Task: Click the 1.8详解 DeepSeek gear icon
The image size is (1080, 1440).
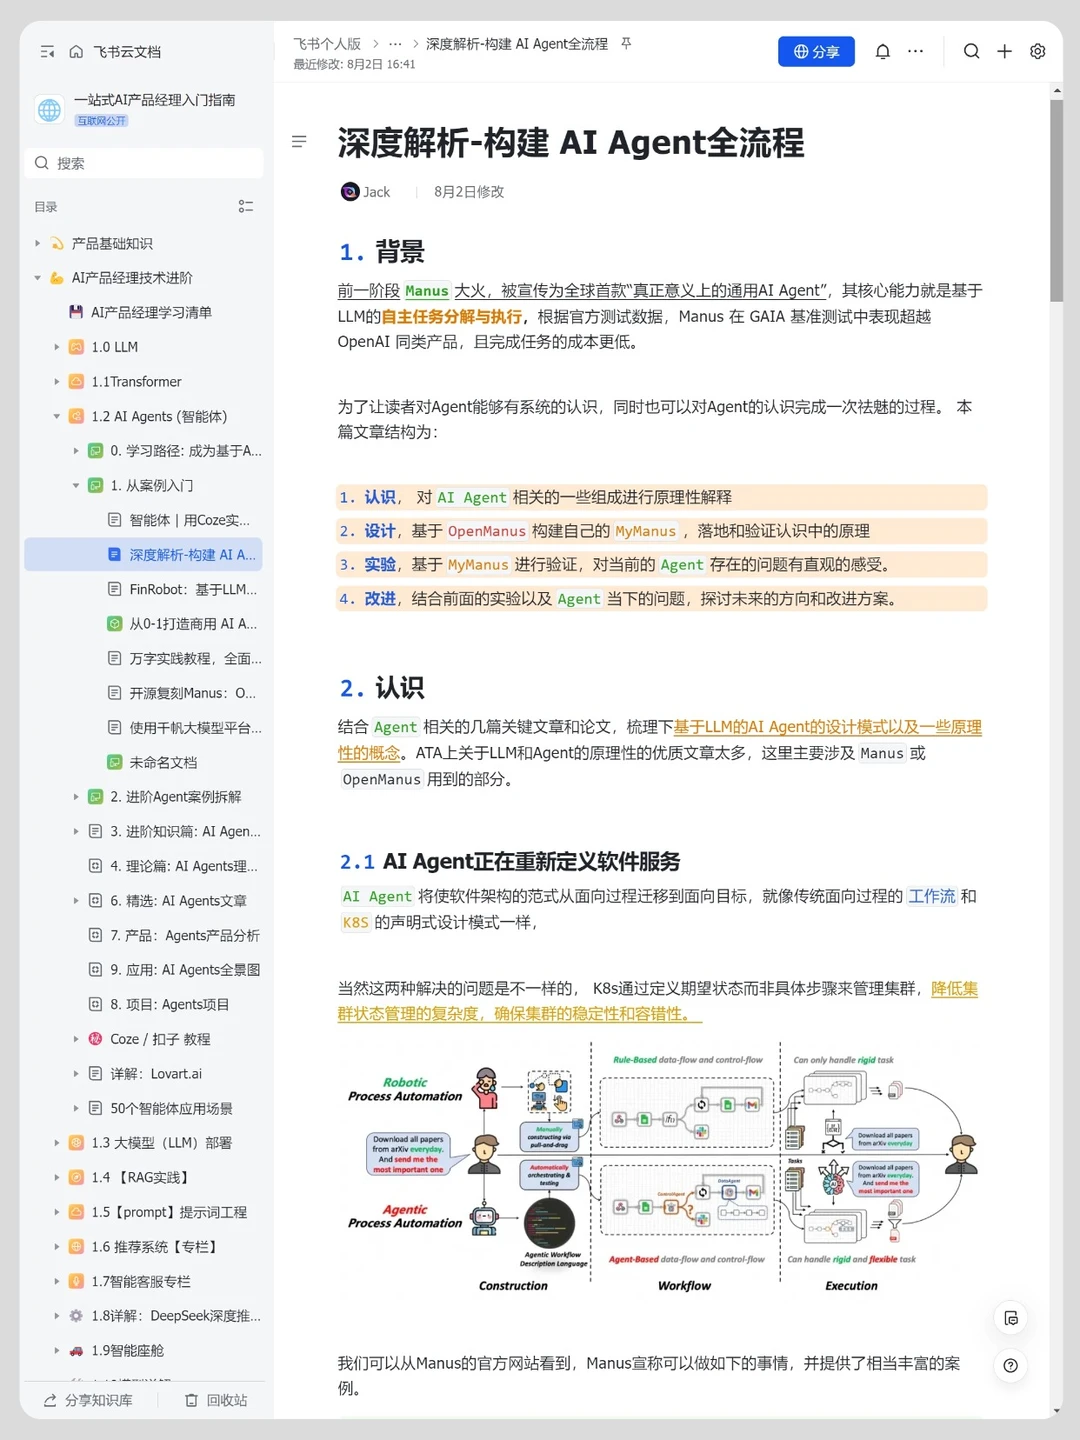Action: coord(76,1316)
